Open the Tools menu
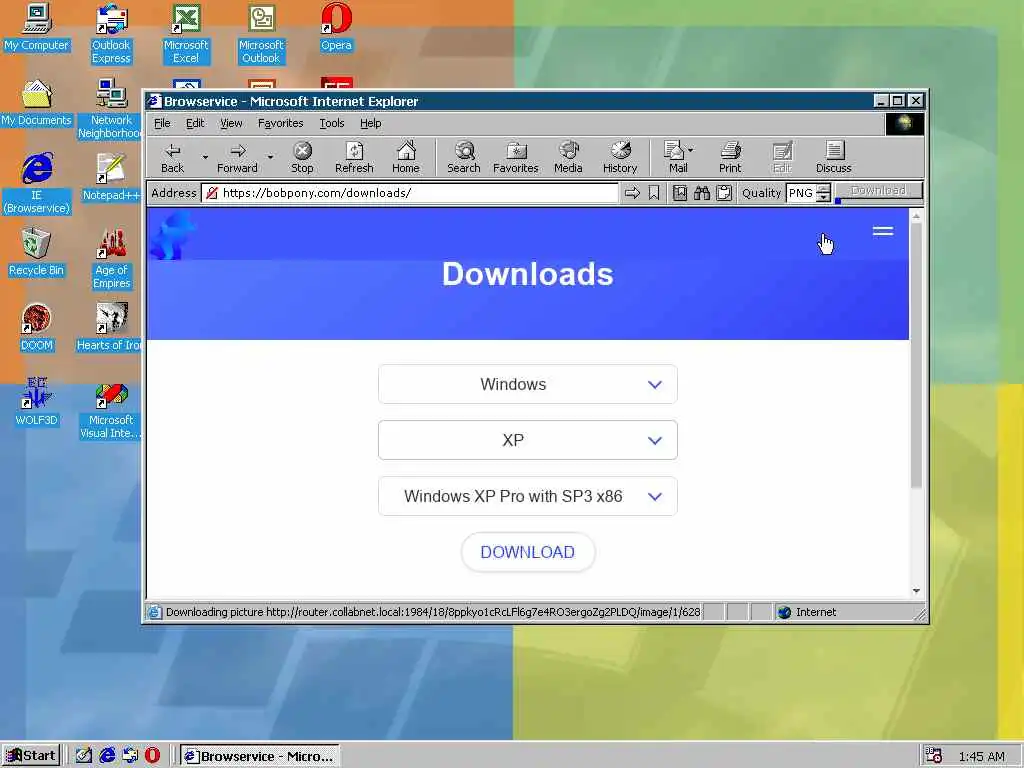 (332, 123)
